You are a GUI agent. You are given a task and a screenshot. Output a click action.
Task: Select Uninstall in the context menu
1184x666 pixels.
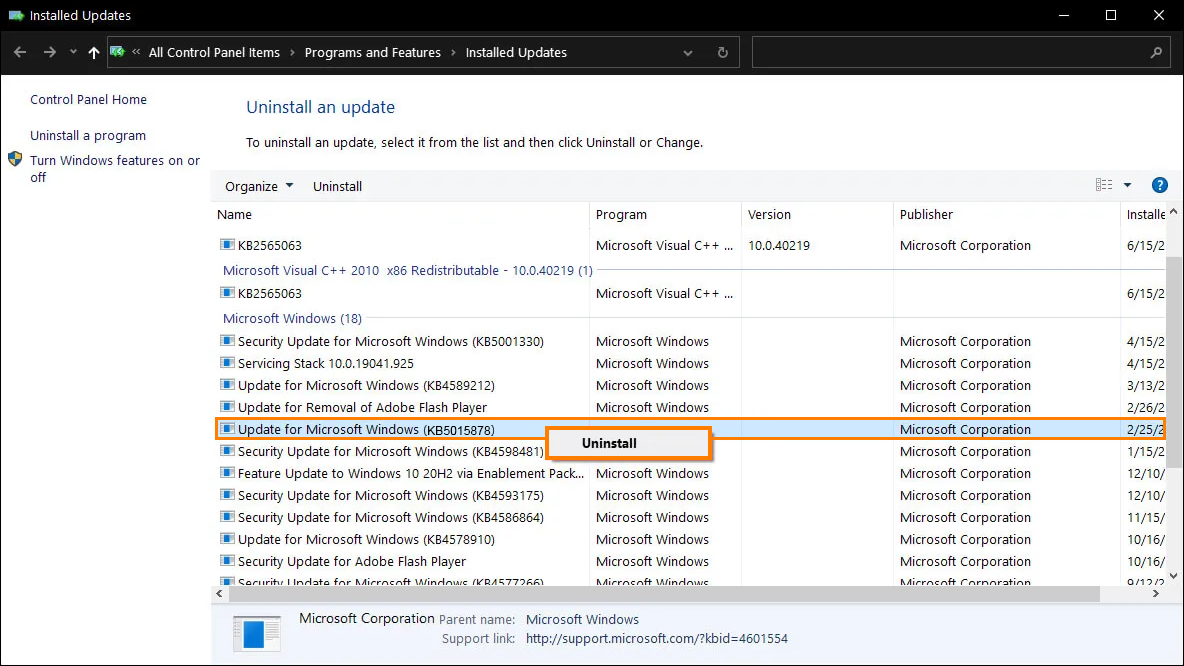tap(628, 443)
